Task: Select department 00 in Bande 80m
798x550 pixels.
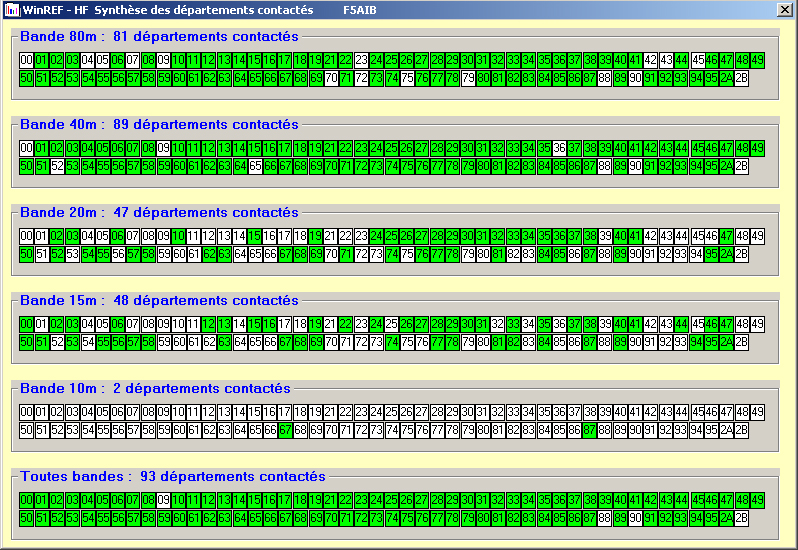Action: (27, 60)
